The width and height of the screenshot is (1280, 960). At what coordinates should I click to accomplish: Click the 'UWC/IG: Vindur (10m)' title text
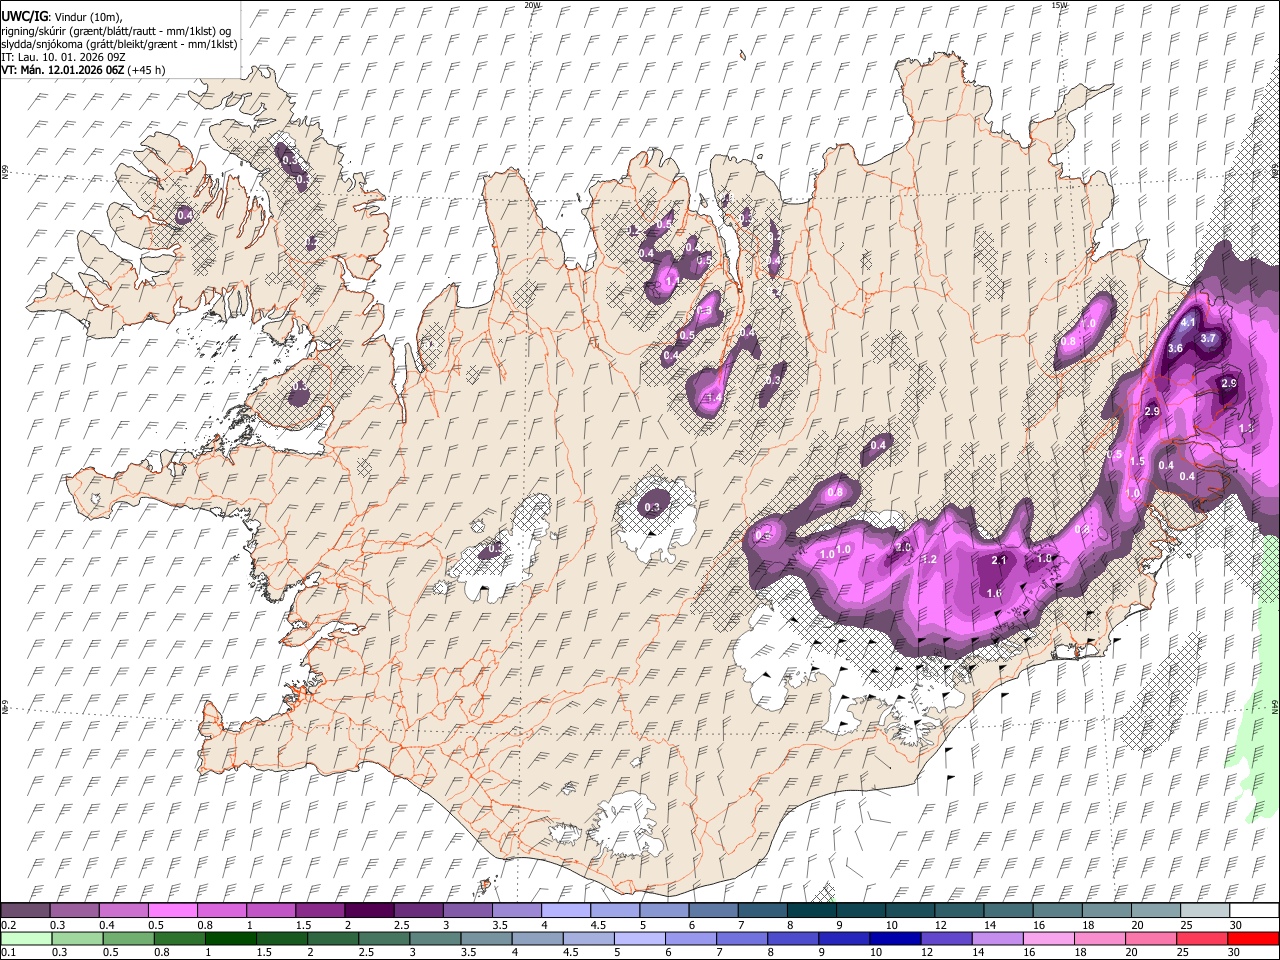[x=61, y=17]
